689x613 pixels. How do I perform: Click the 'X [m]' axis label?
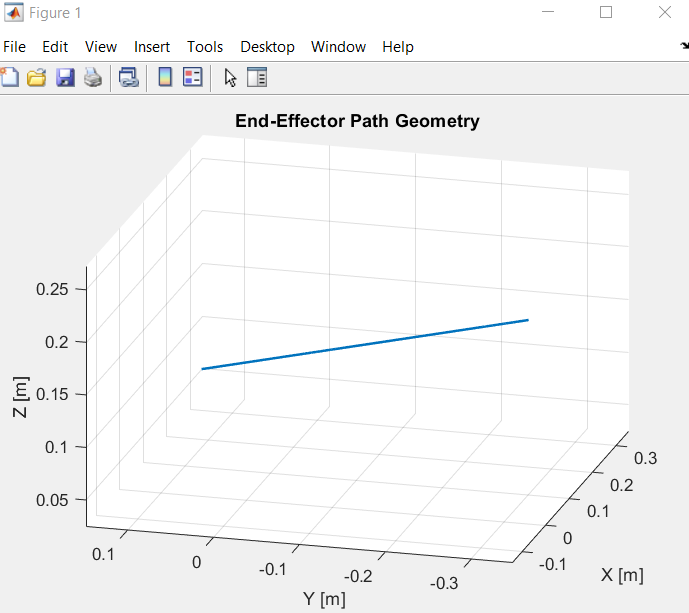click(622, 575)
